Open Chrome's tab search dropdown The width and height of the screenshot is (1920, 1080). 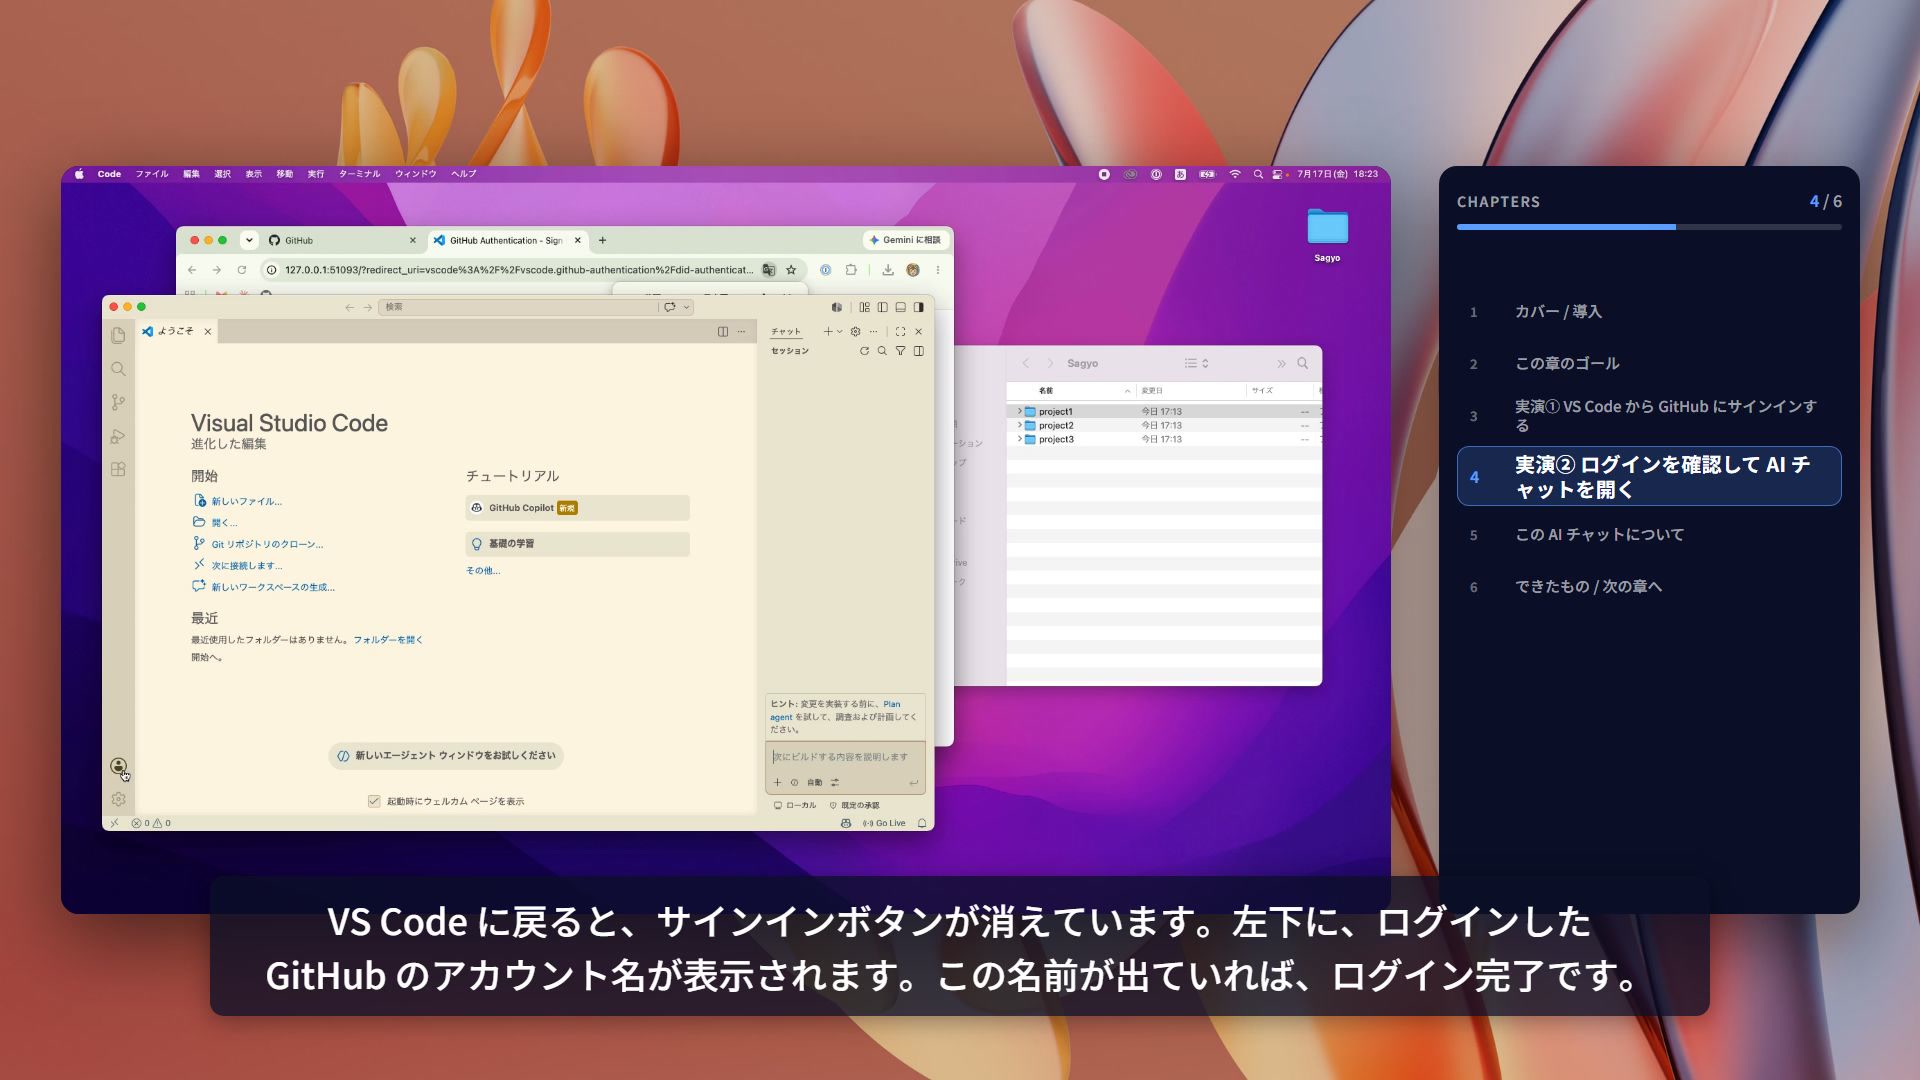[248, 240]
